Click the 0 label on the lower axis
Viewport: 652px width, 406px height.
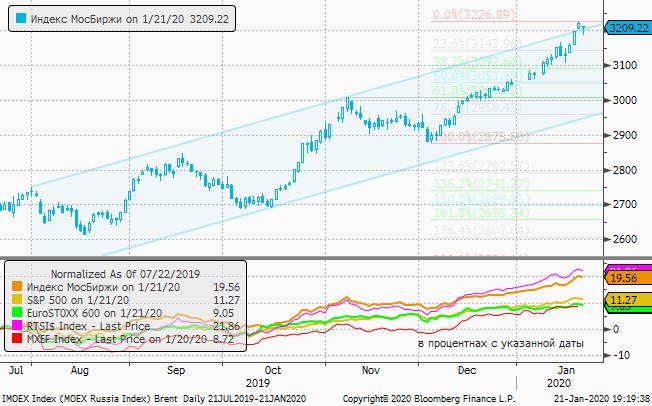616,329
